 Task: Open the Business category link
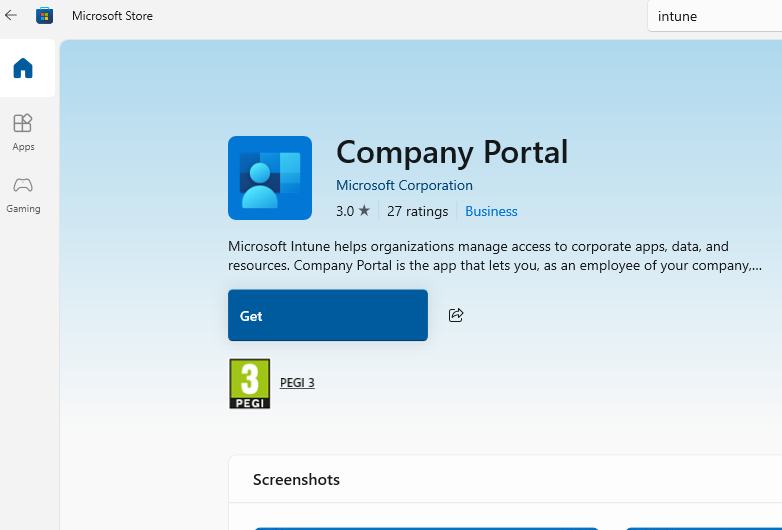click(x=491, y=211)
